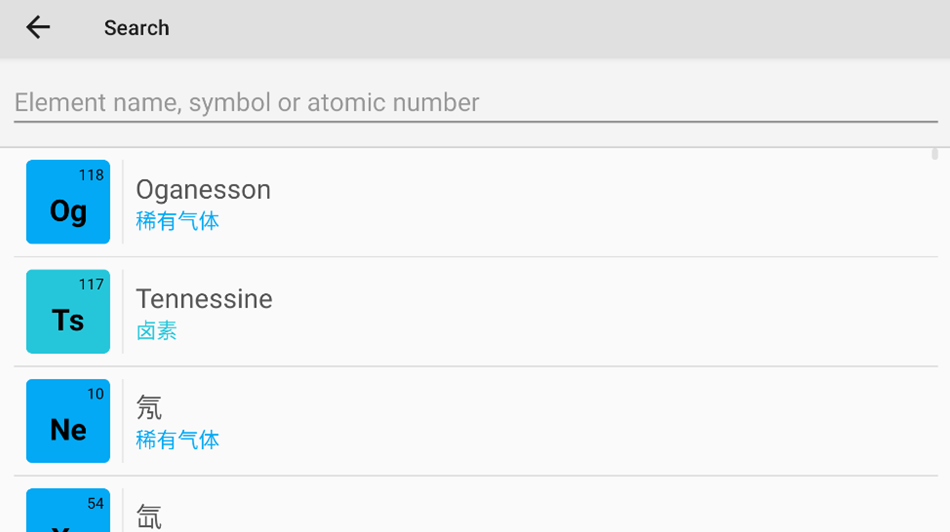Open the Ne element tile

[x=68, y=421]
